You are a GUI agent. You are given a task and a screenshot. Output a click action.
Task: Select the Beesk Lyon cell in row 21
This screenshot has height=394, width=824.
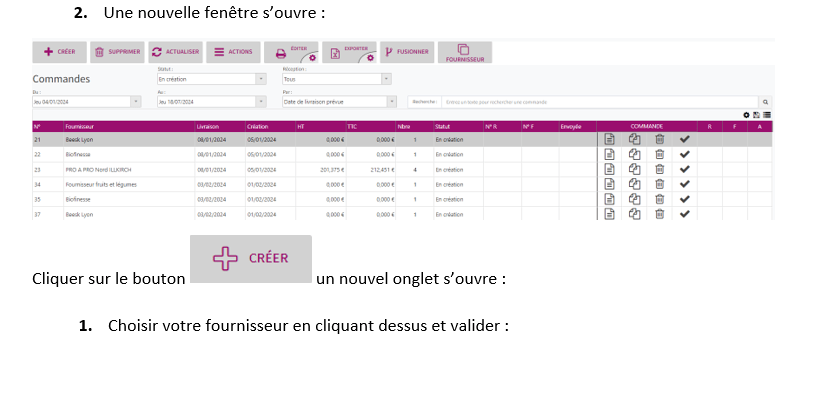click(129, 140)
